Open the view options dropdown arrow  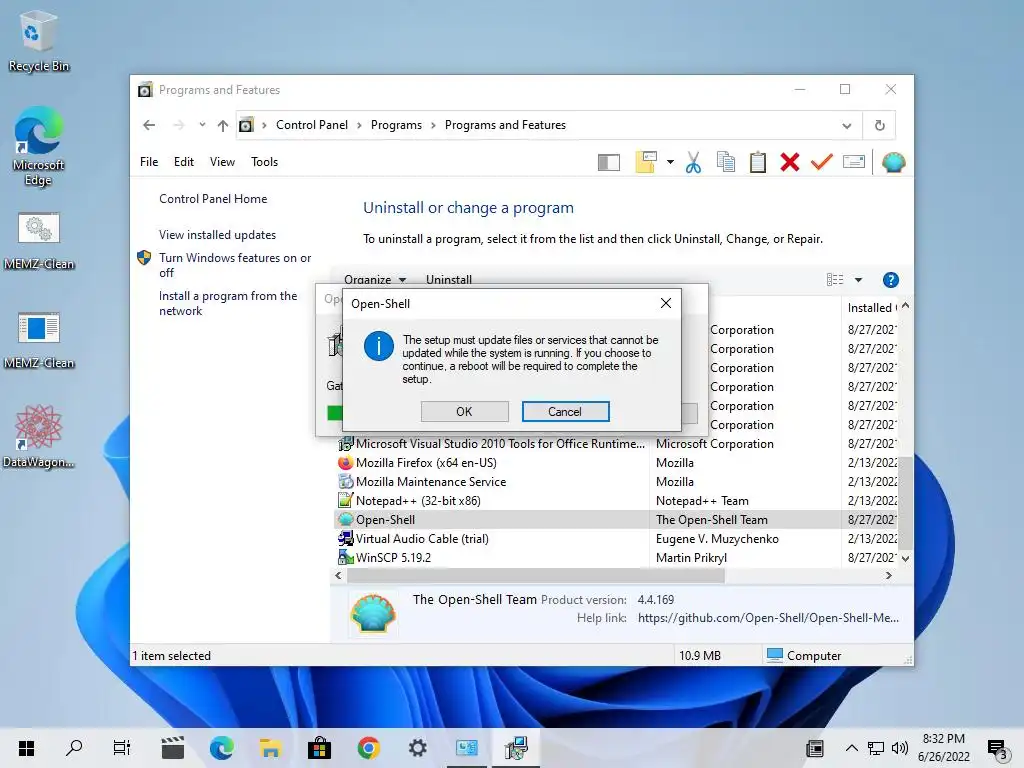pyautogui.click(x=858, y=280)
